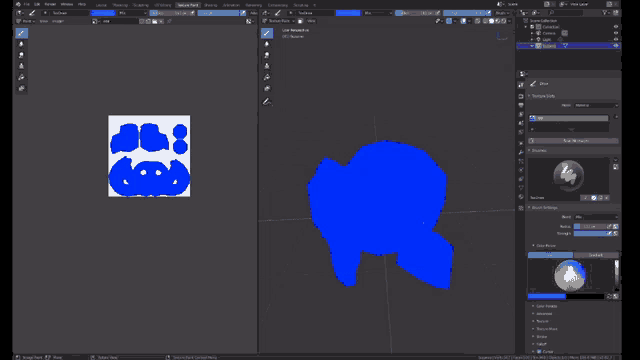This screenshot has width=640, height=360.
Task: Click the Save All Images button
Action: click(x=573, y=141)
